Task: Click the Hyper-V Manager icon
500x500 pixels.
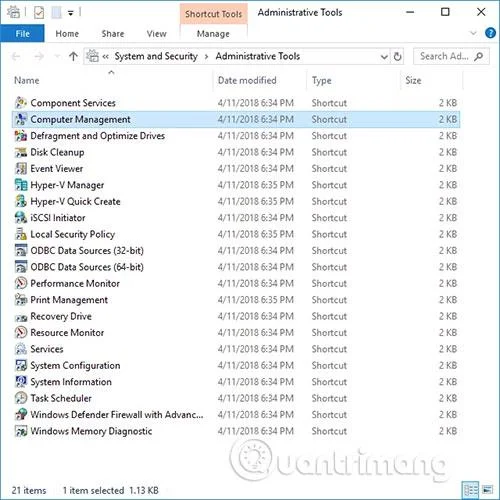Action: click(x=21, y=185)
